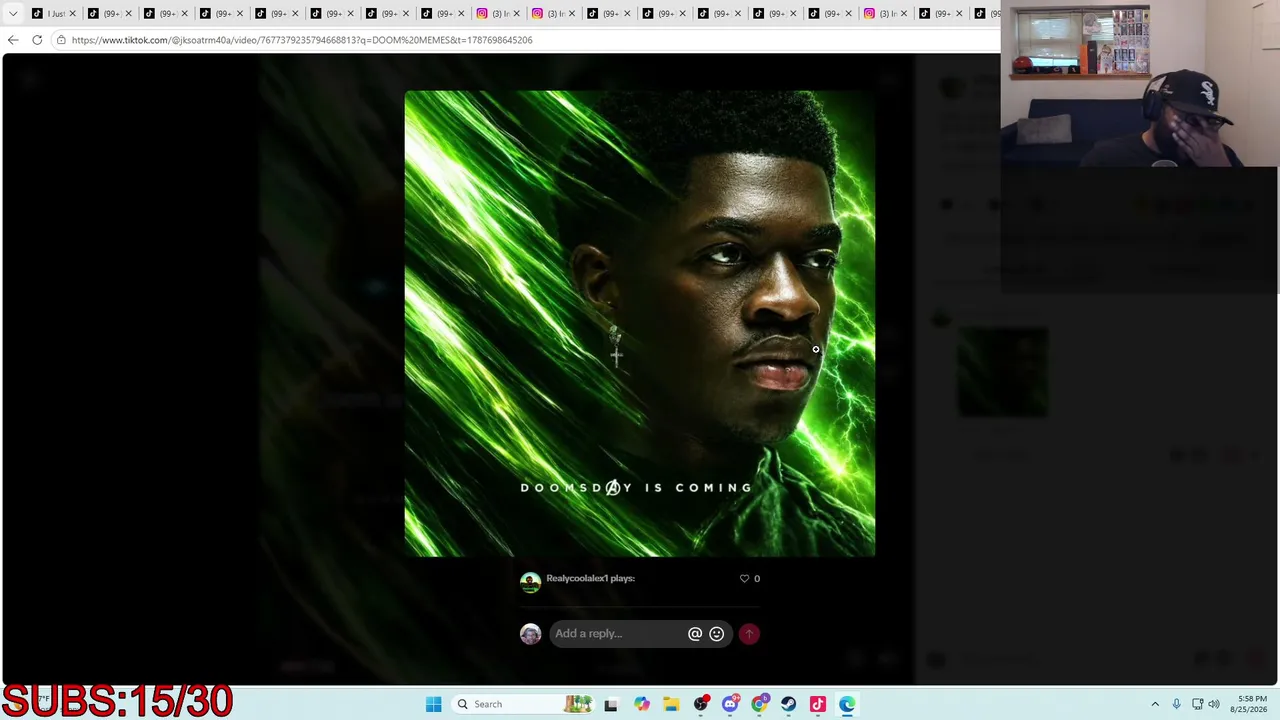The height and width of the screenshot is (720, 1280).
Task: Expand the browser tab list dropdown
Action: [13, 13]
